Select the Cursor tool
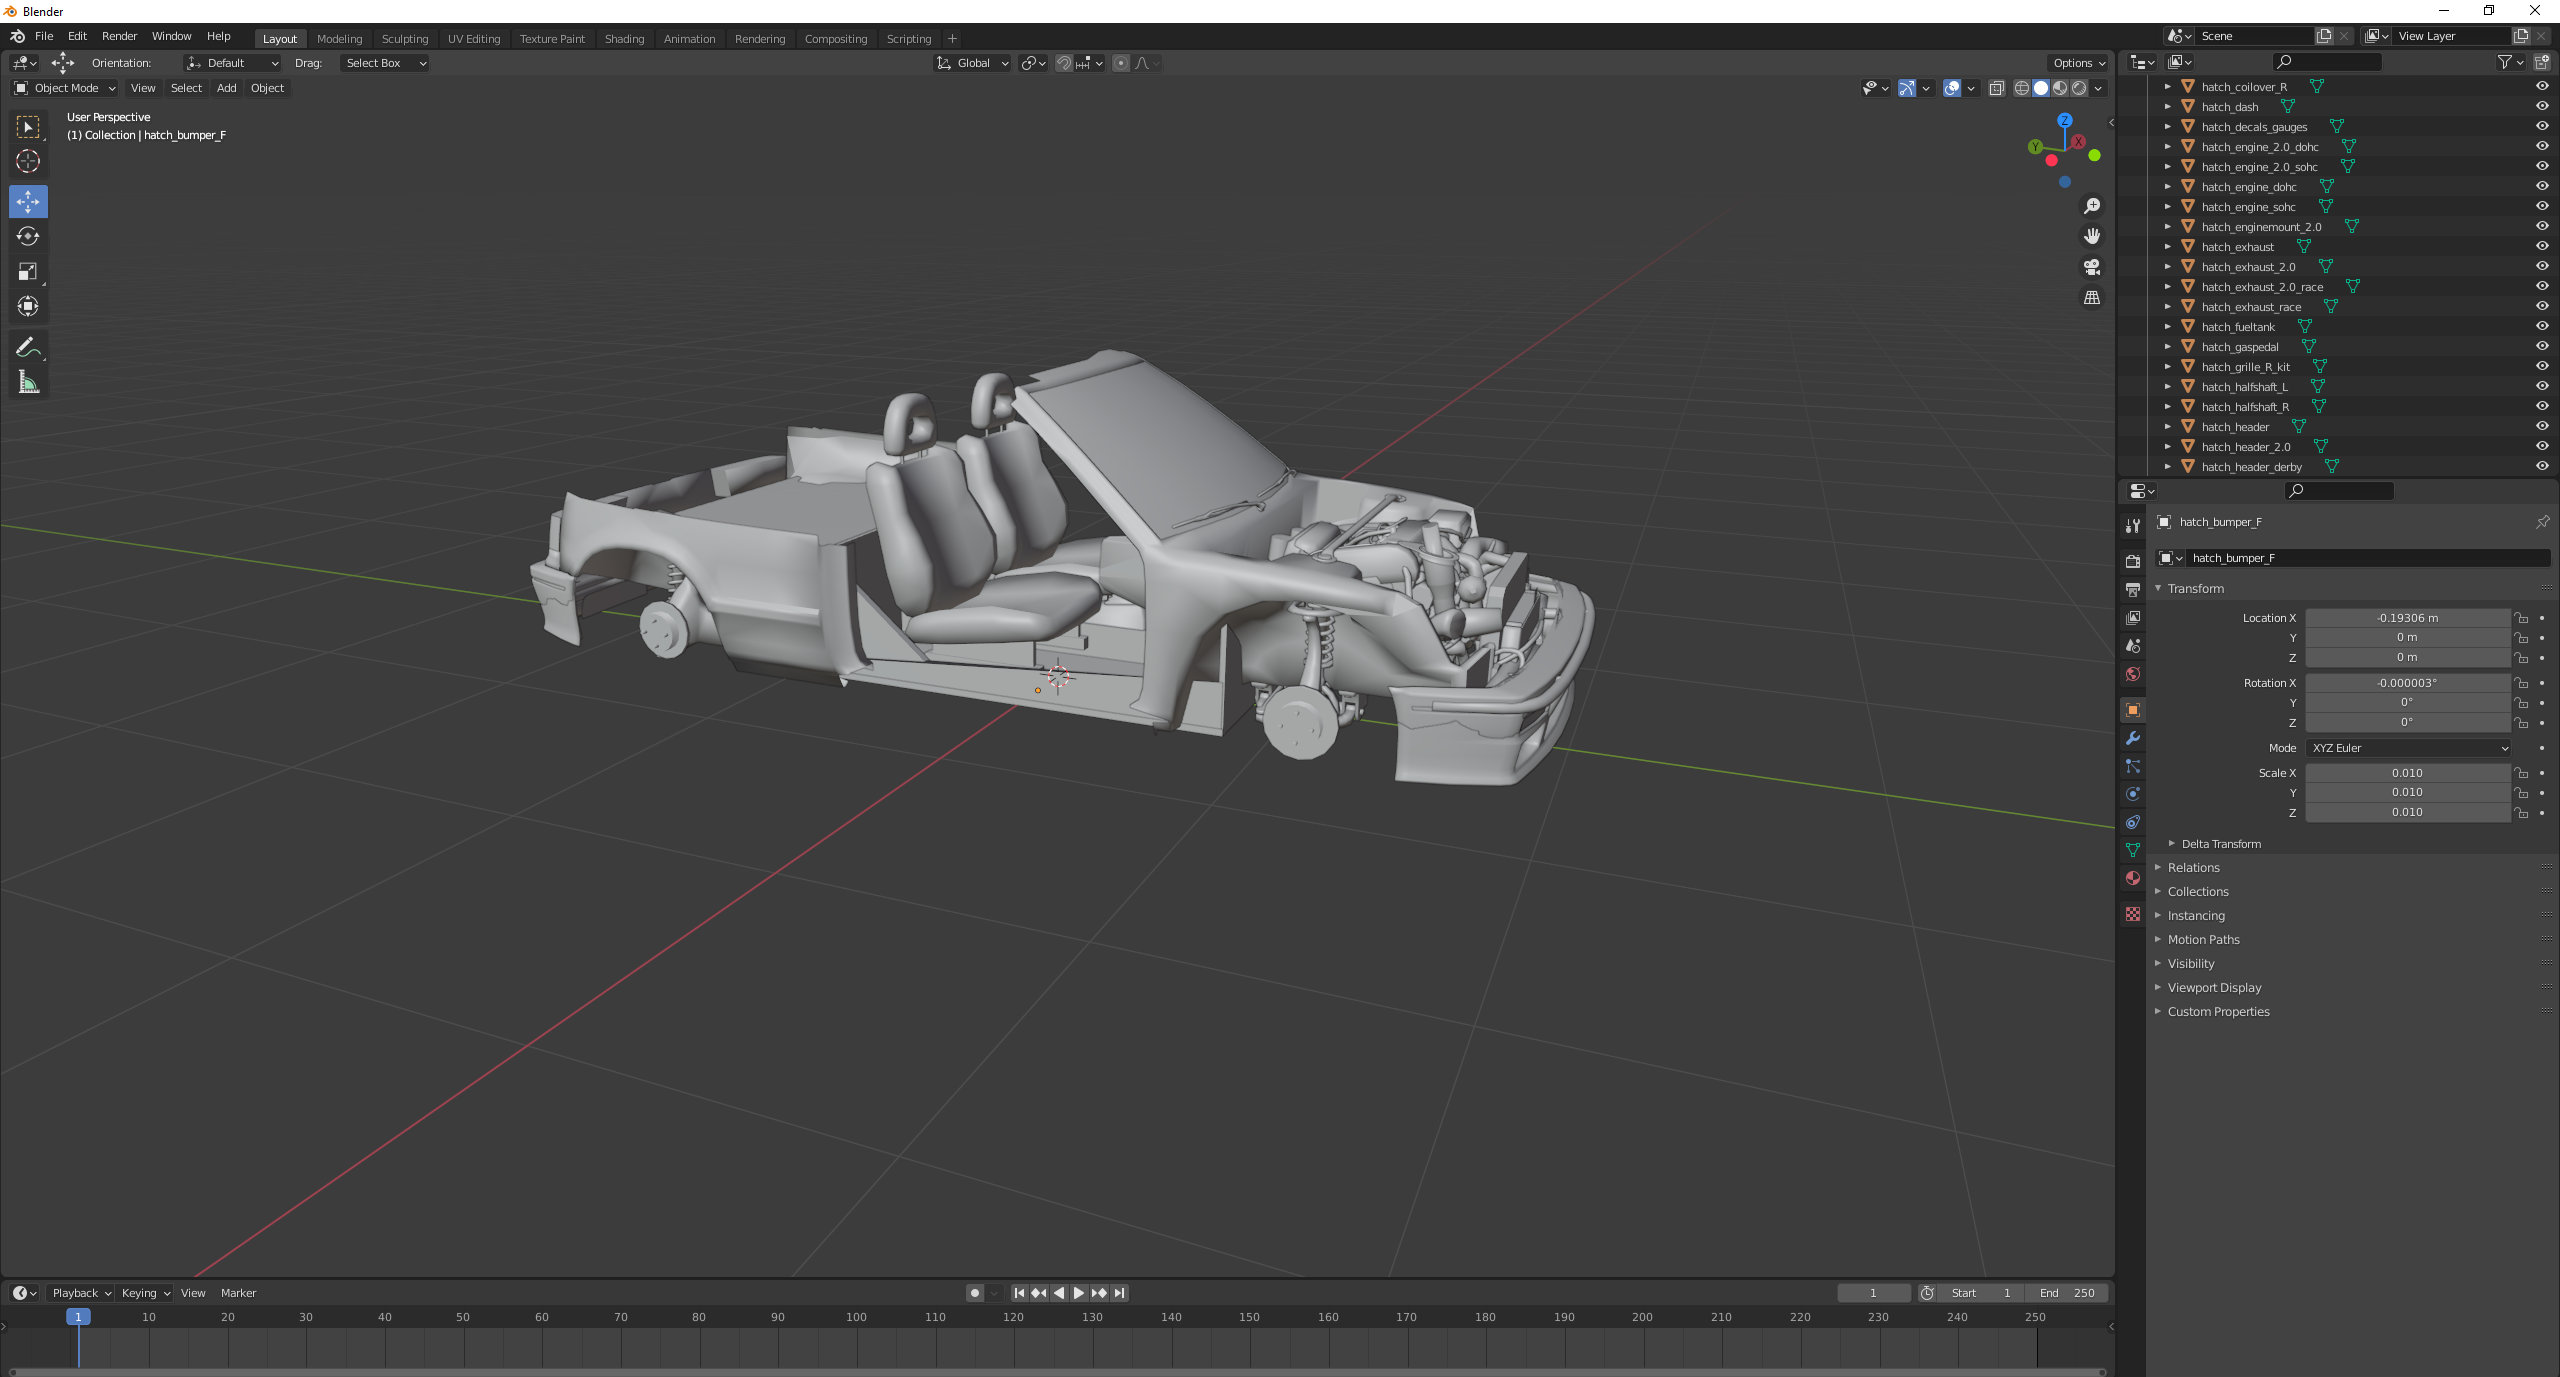This screenshot has height=1377, width=2560. [x=28, y=161]
